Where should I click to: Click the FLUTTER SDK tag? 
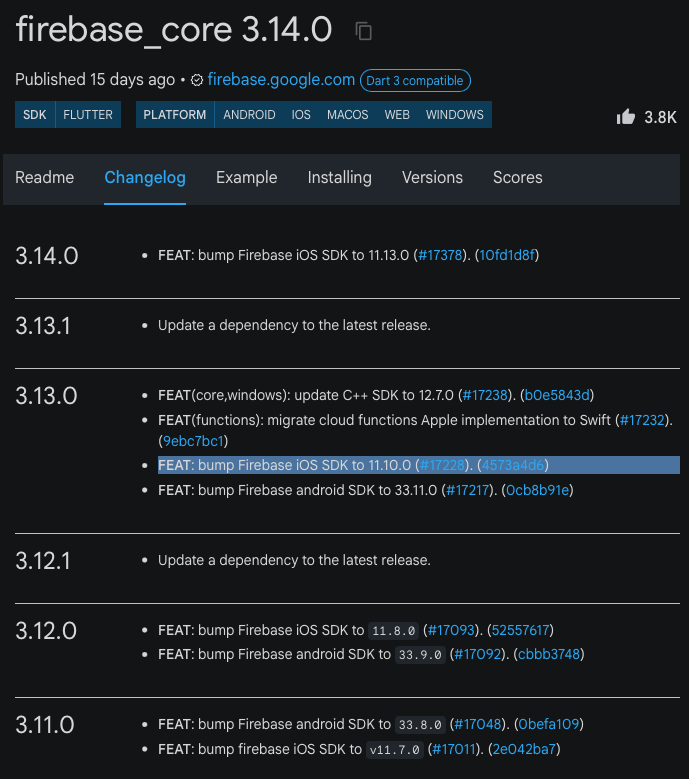pyautogui.click(x=88, y=115)
